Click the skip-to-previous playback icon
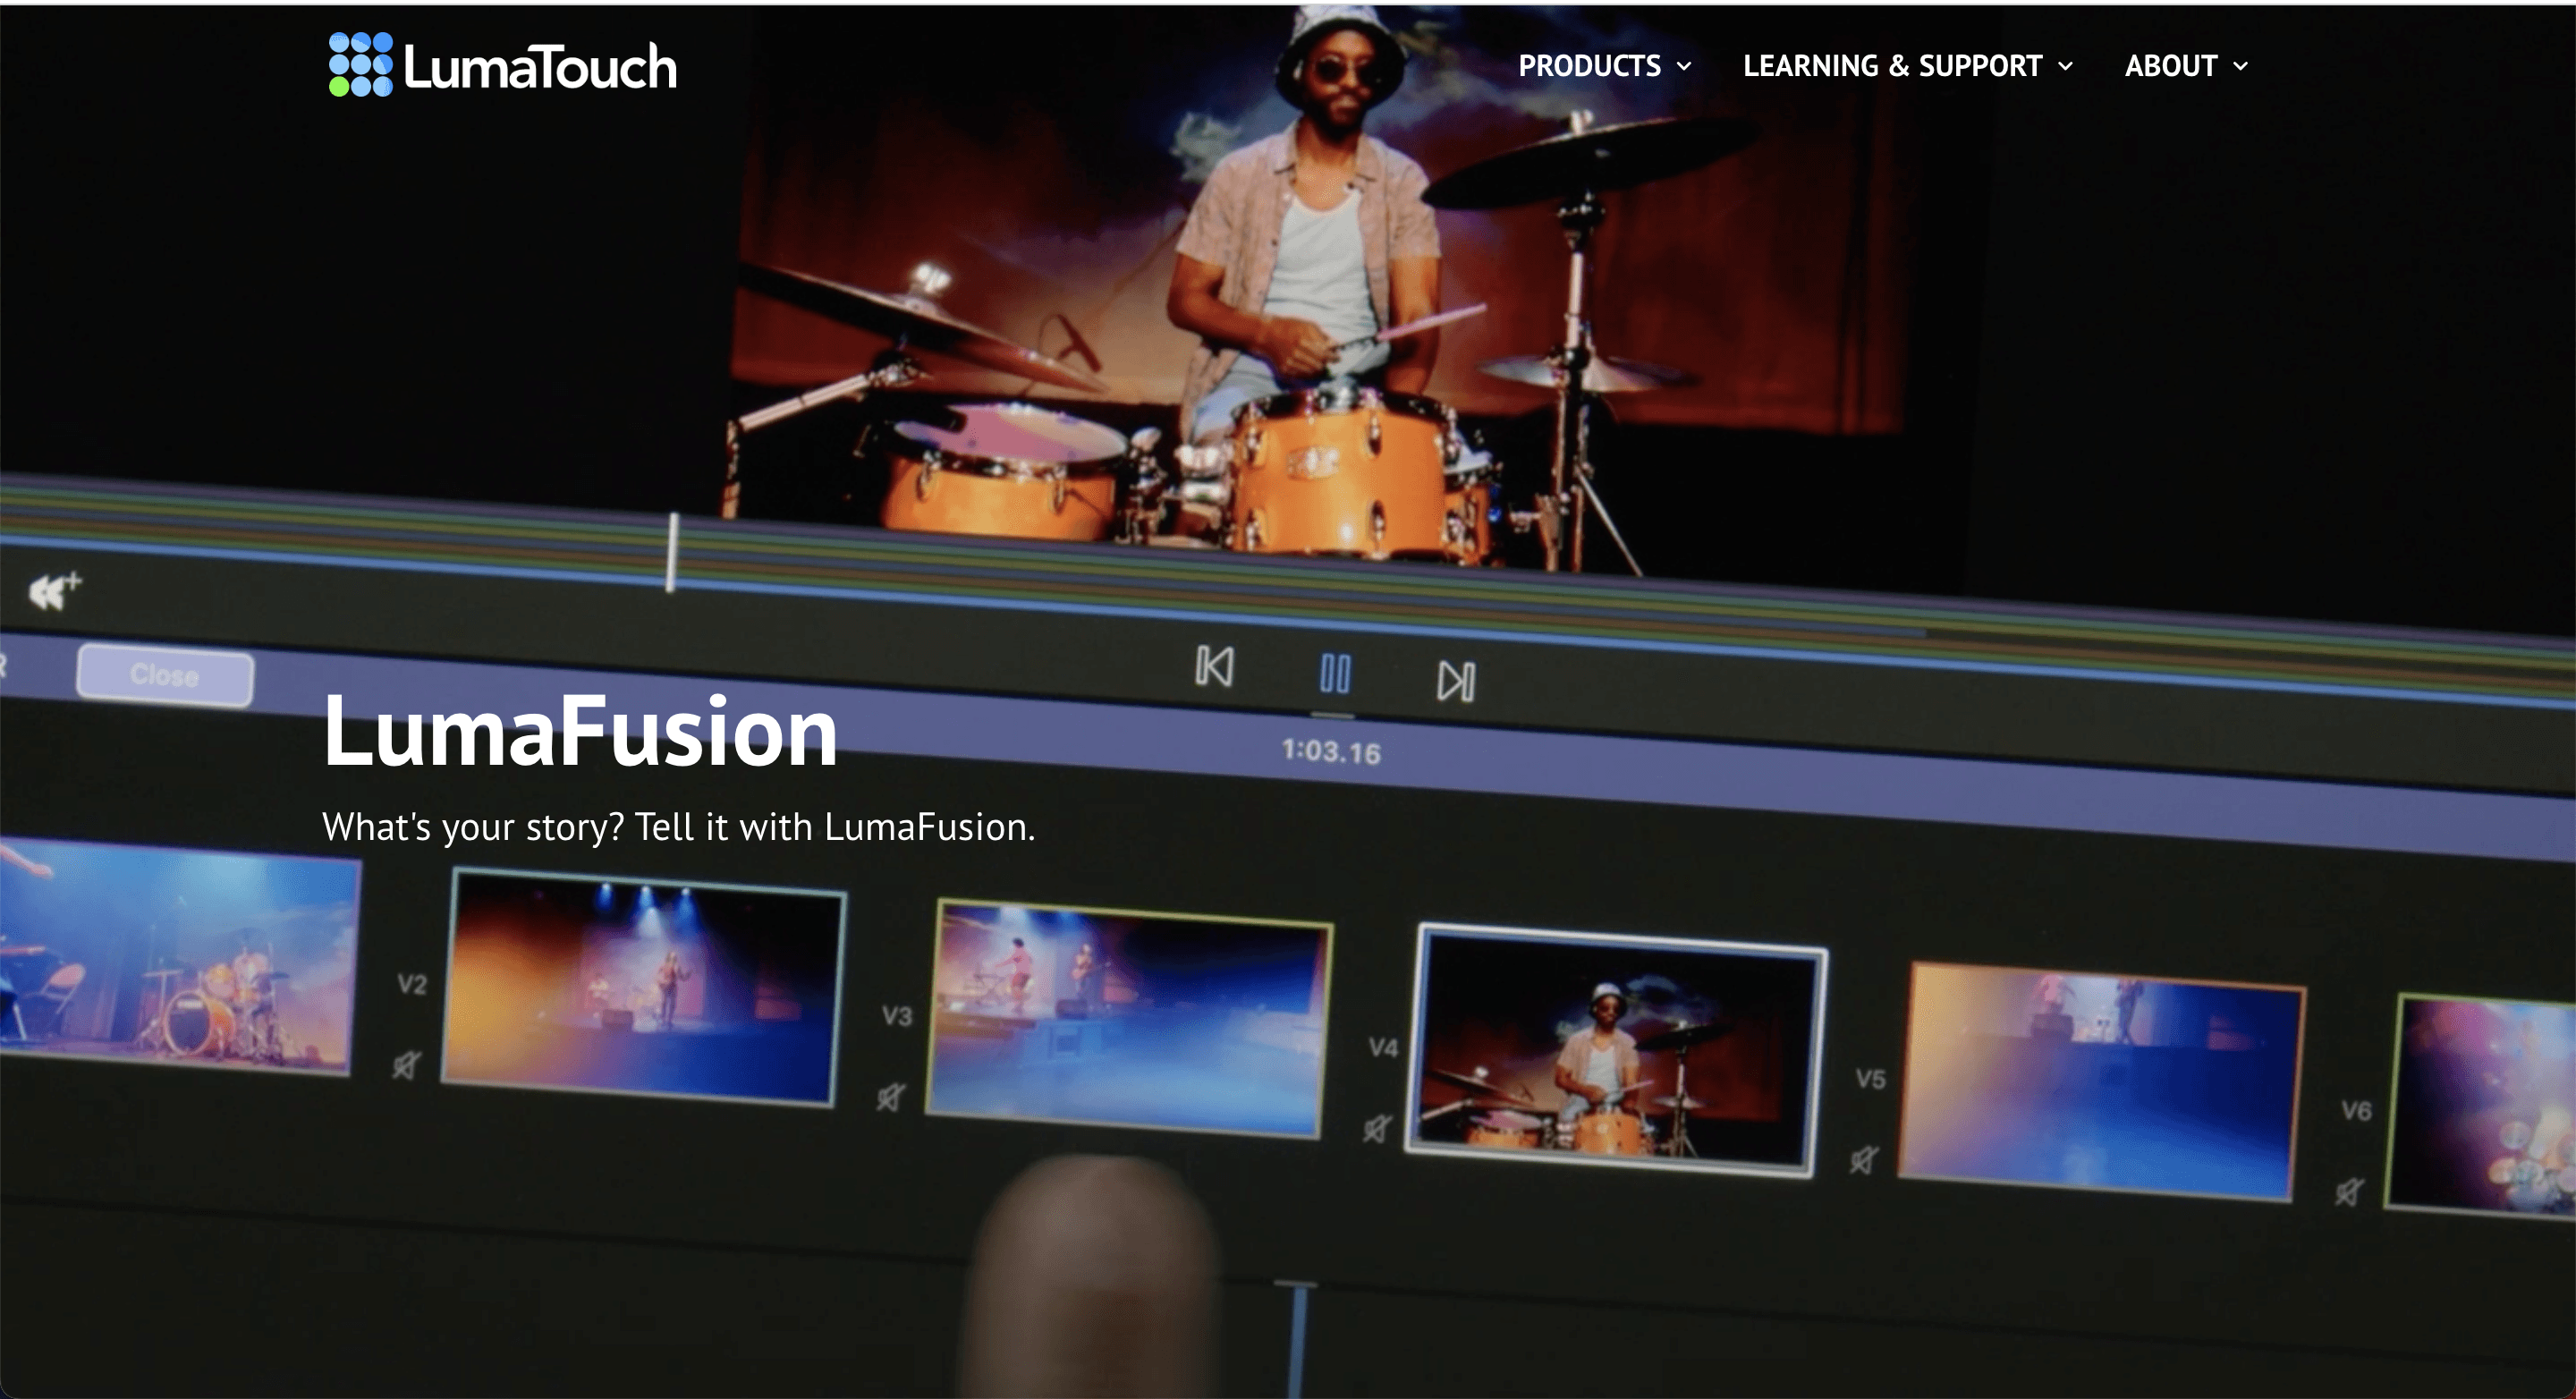This screenshot has width=2576, height=1399. 1214,666
